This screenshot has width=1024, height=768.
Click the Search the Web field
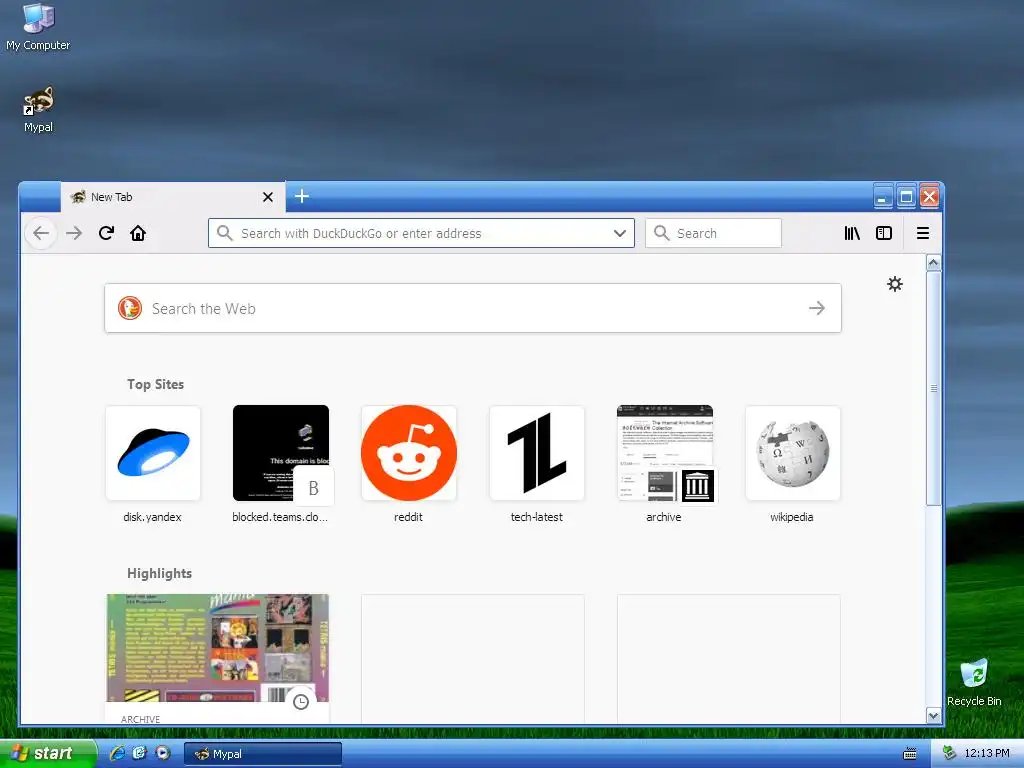click(x=473, y=308)
